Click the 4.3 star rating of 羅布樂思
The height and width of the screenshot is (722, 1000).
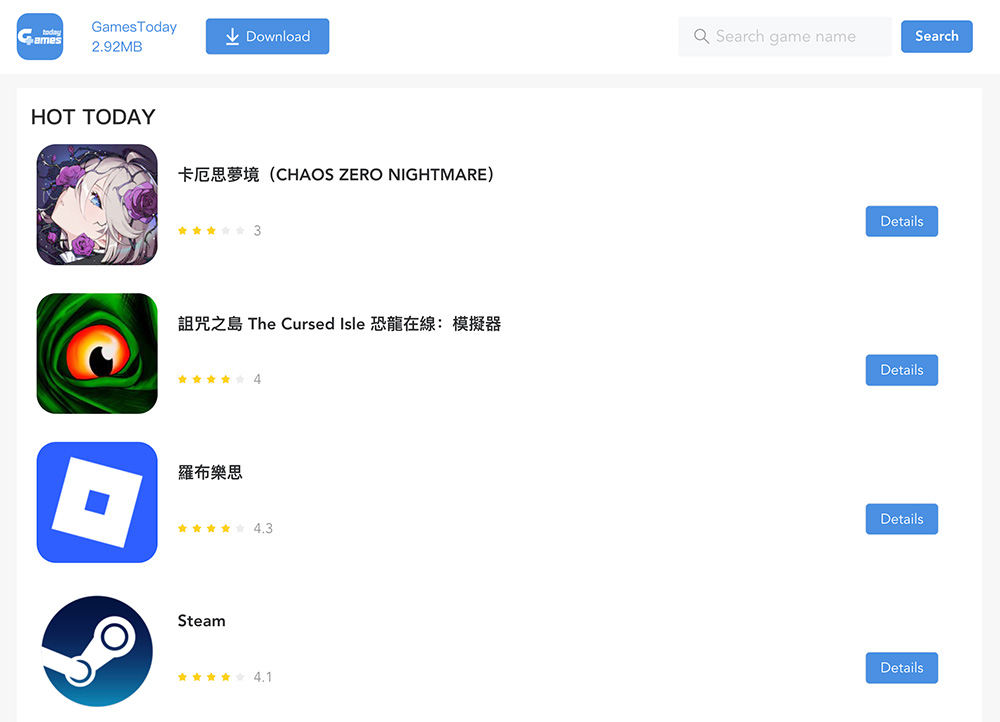pyautogui.click(x=225, y=528)
